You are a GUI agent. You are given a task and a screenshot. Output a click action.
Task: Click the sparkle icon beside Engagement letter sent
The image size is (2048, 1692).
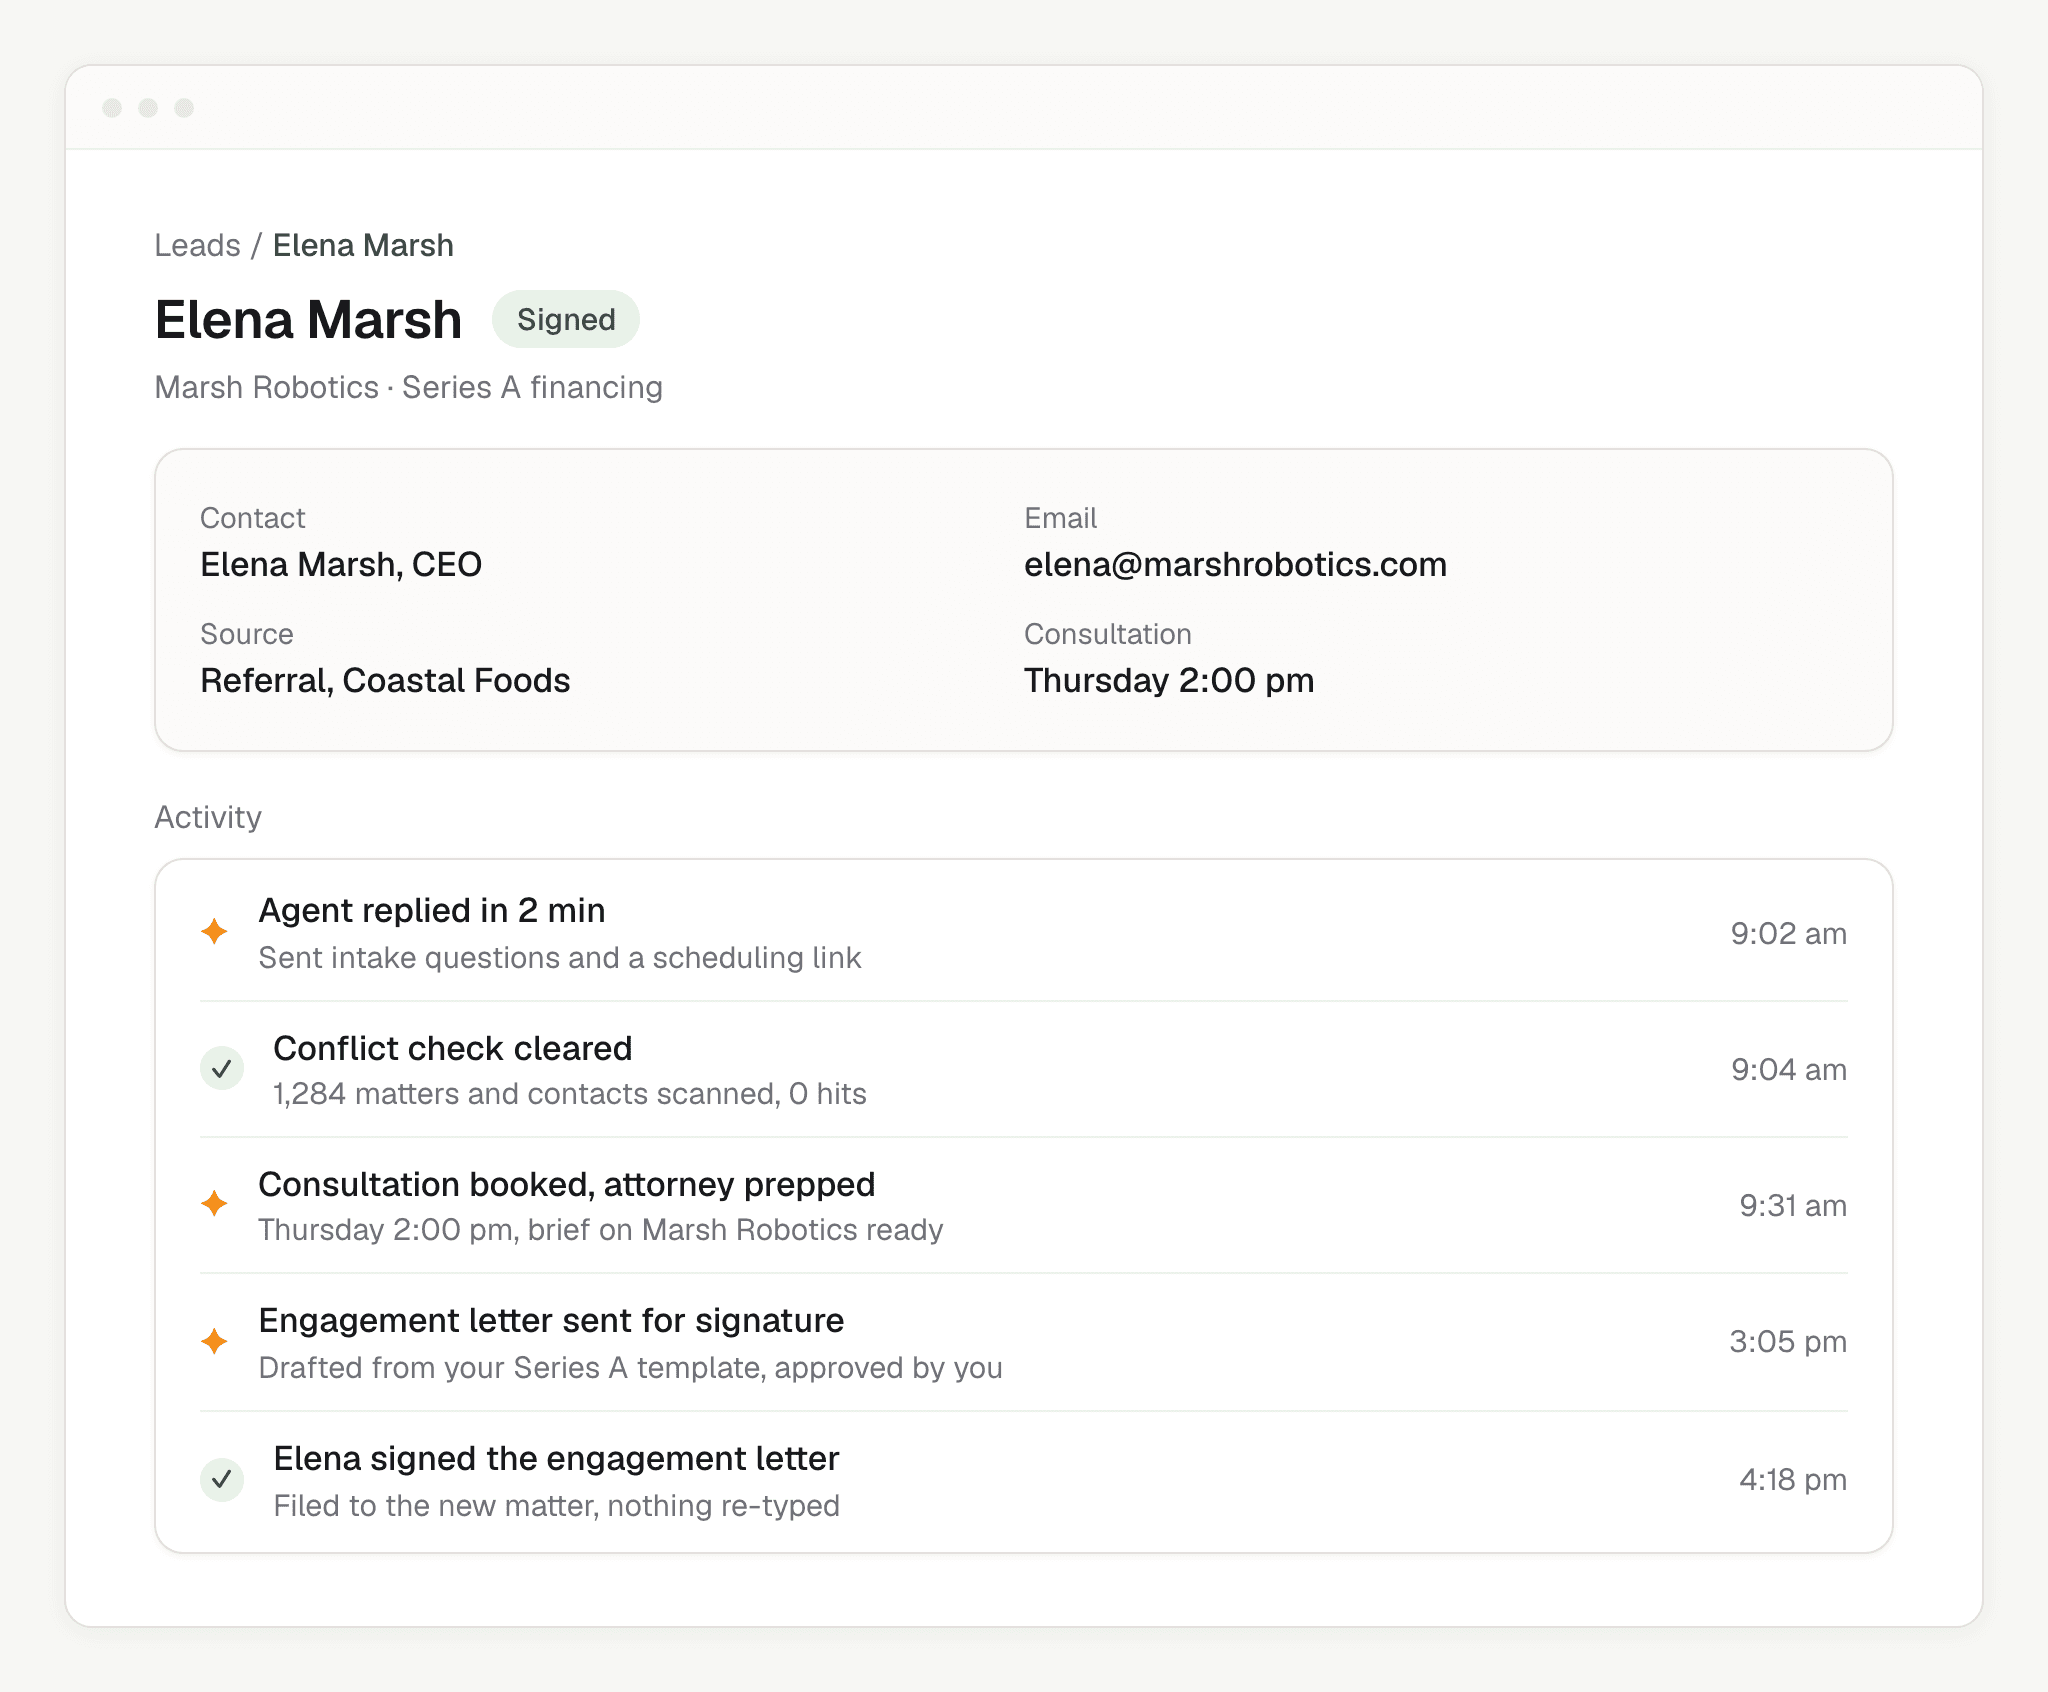(214, 1342)
